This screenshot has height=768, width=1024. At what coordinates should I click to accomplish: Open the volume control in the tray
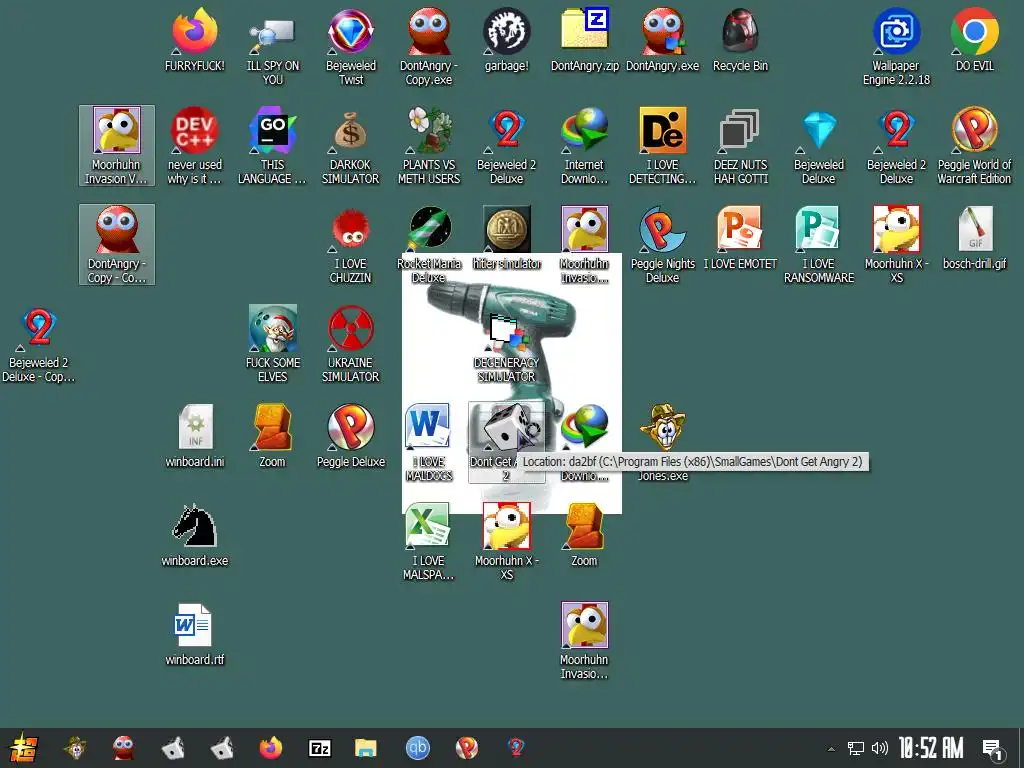(x=880, y=748)
